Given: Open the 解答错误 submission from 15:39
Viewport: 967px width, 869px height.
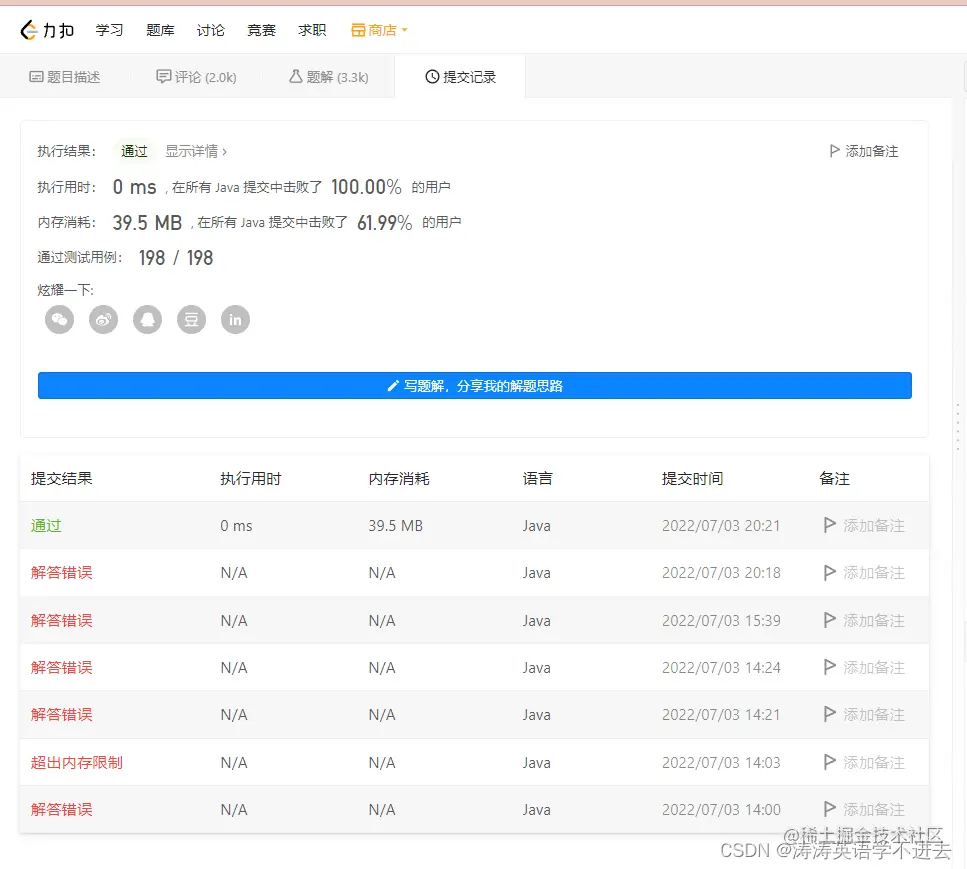Looking at the screenshot, I should pos(61,620).
